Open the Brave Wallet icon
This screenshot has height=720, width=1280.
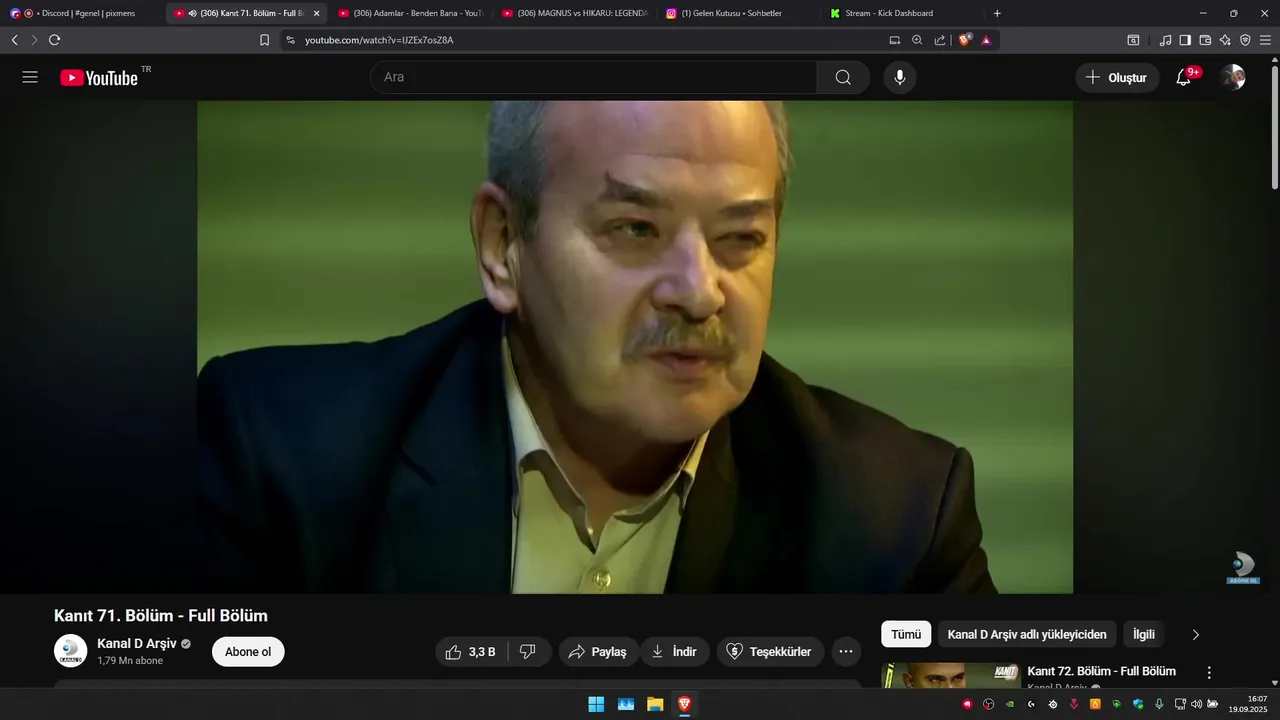click(1205, 40)
